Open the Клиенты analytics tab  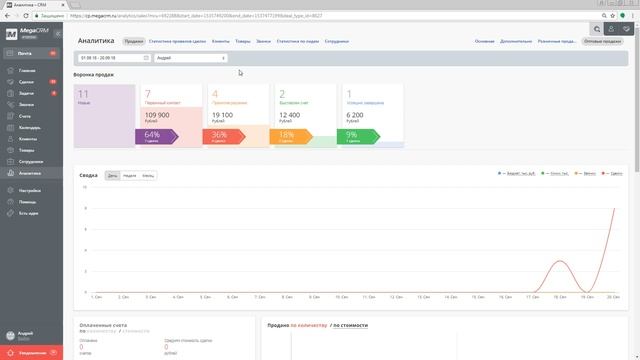[x=220, y=41]
